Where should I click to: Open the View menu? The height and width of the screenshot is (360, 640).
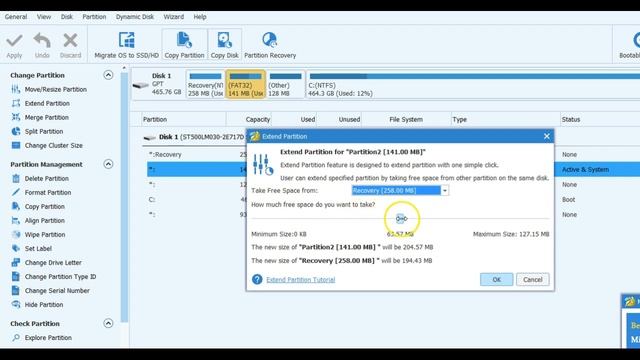tap(44, 17)
